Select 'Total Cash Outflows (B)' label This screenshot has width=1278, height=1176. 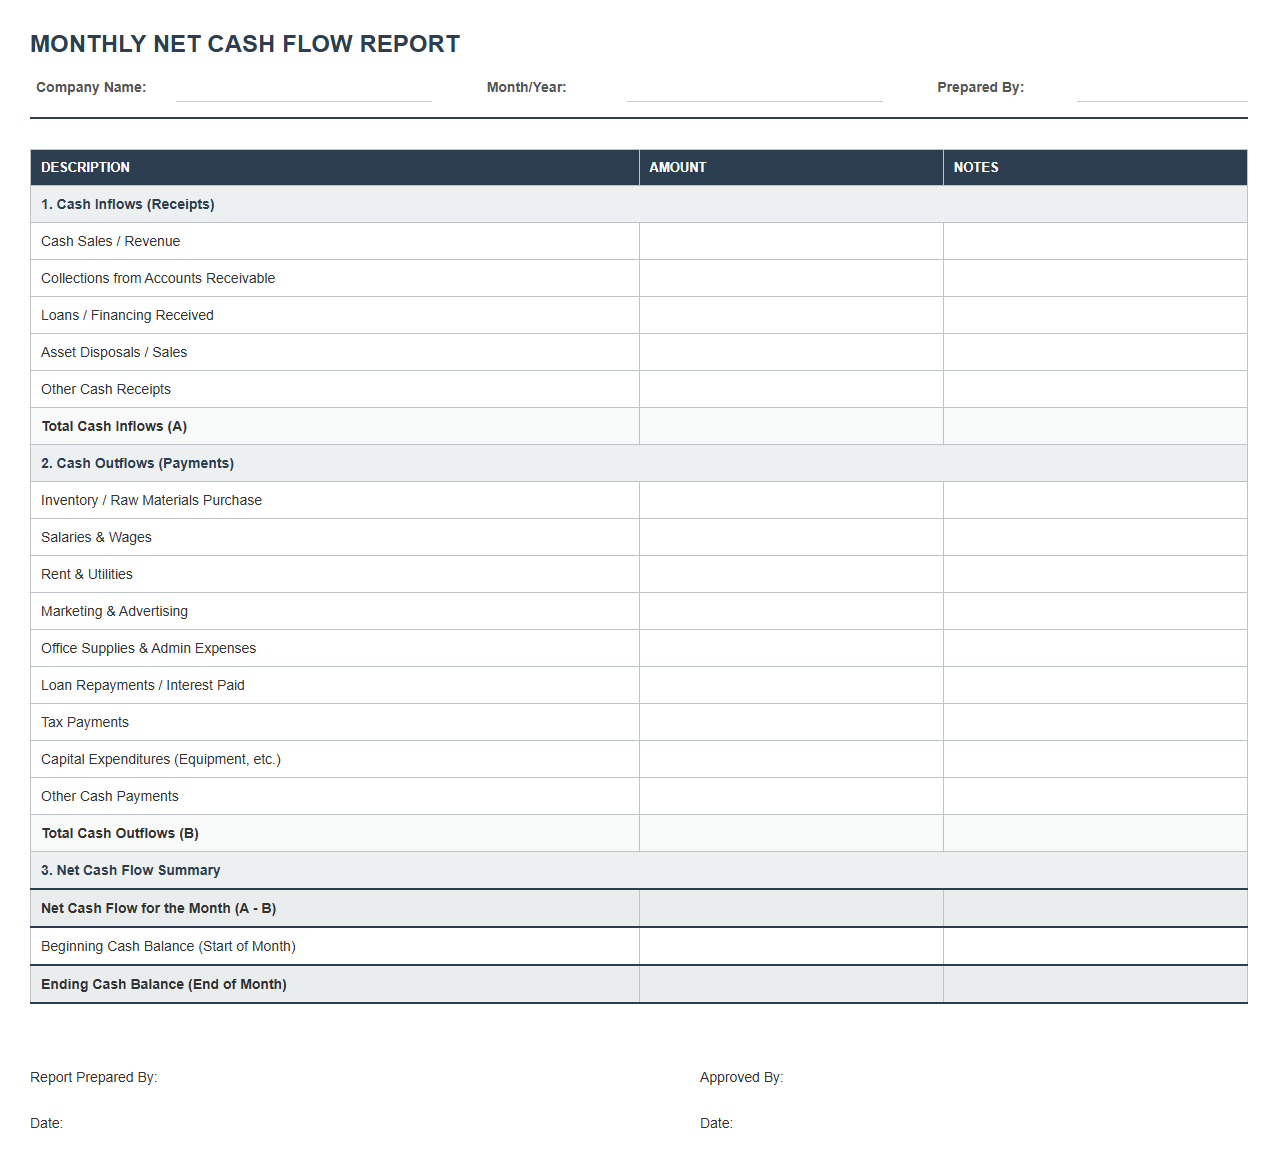[120, 833]
